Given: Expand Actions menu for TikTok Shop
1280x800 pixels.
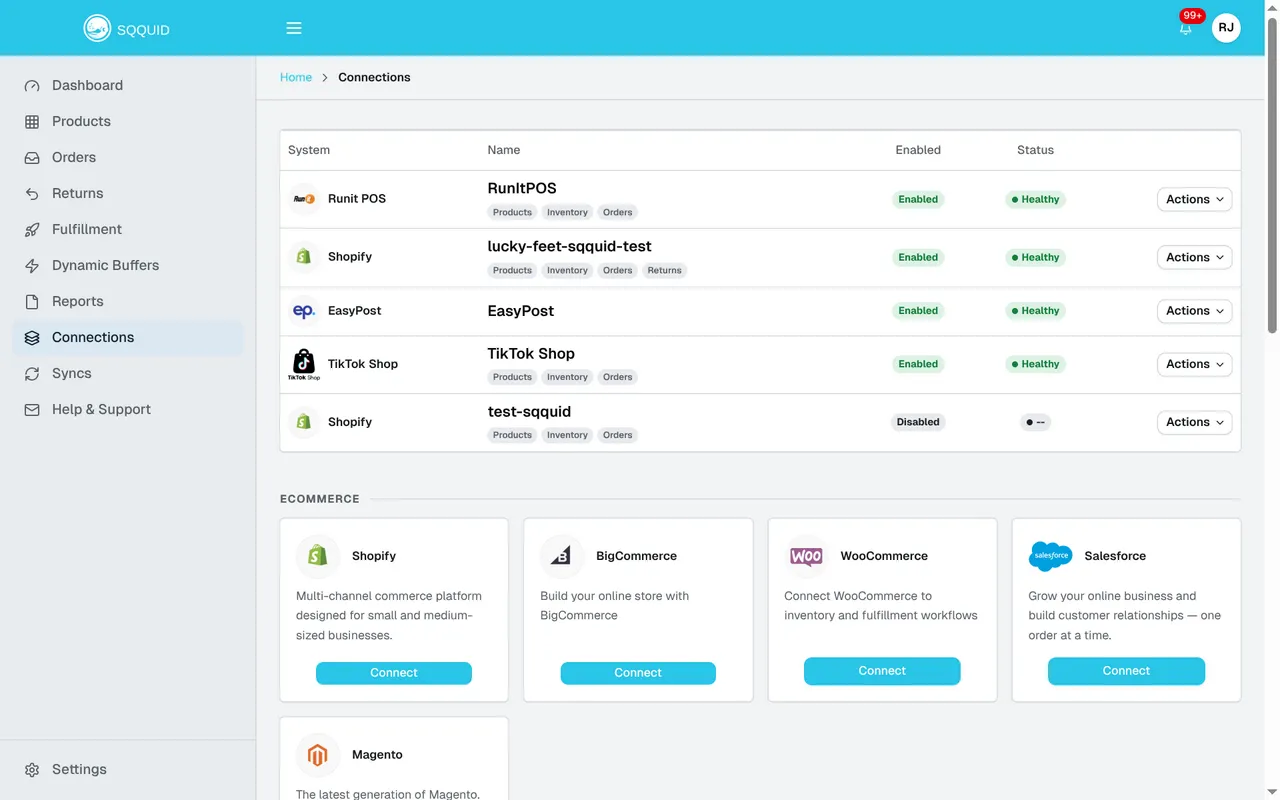Looking at the screenshot, I should click(x=1195, y=364).
